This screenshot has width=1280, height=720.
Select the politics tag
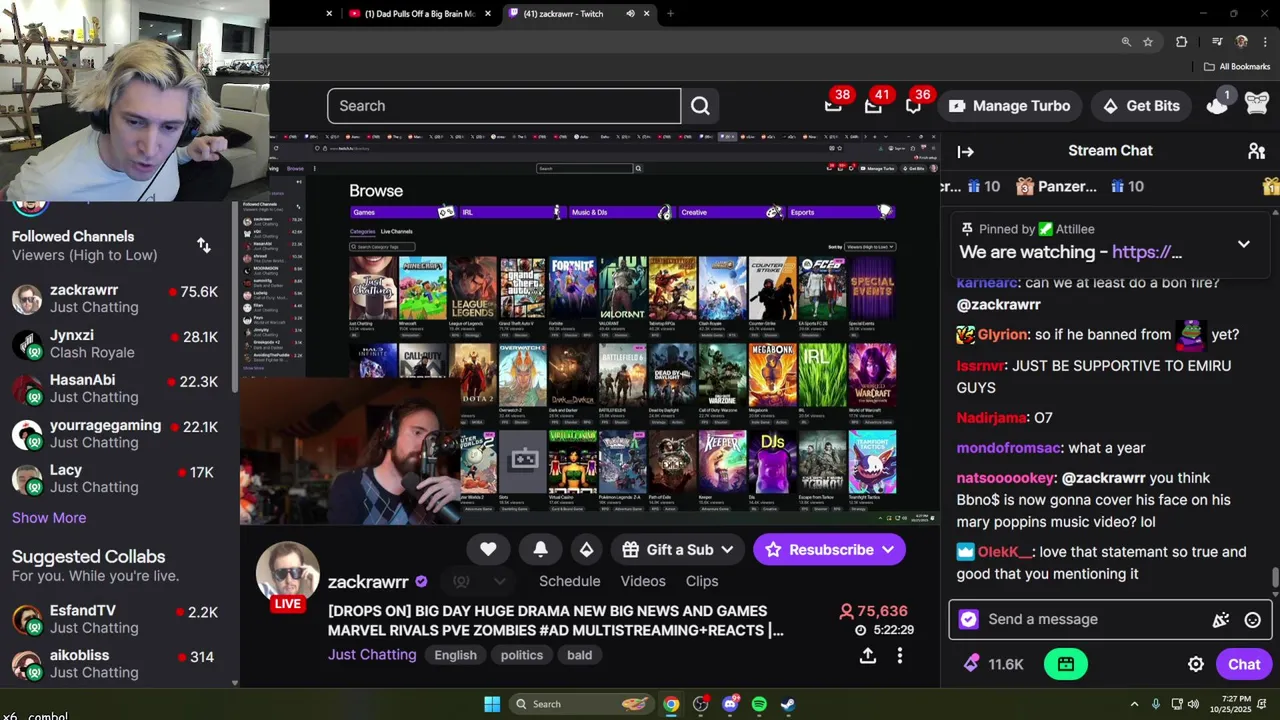(522, 655)
